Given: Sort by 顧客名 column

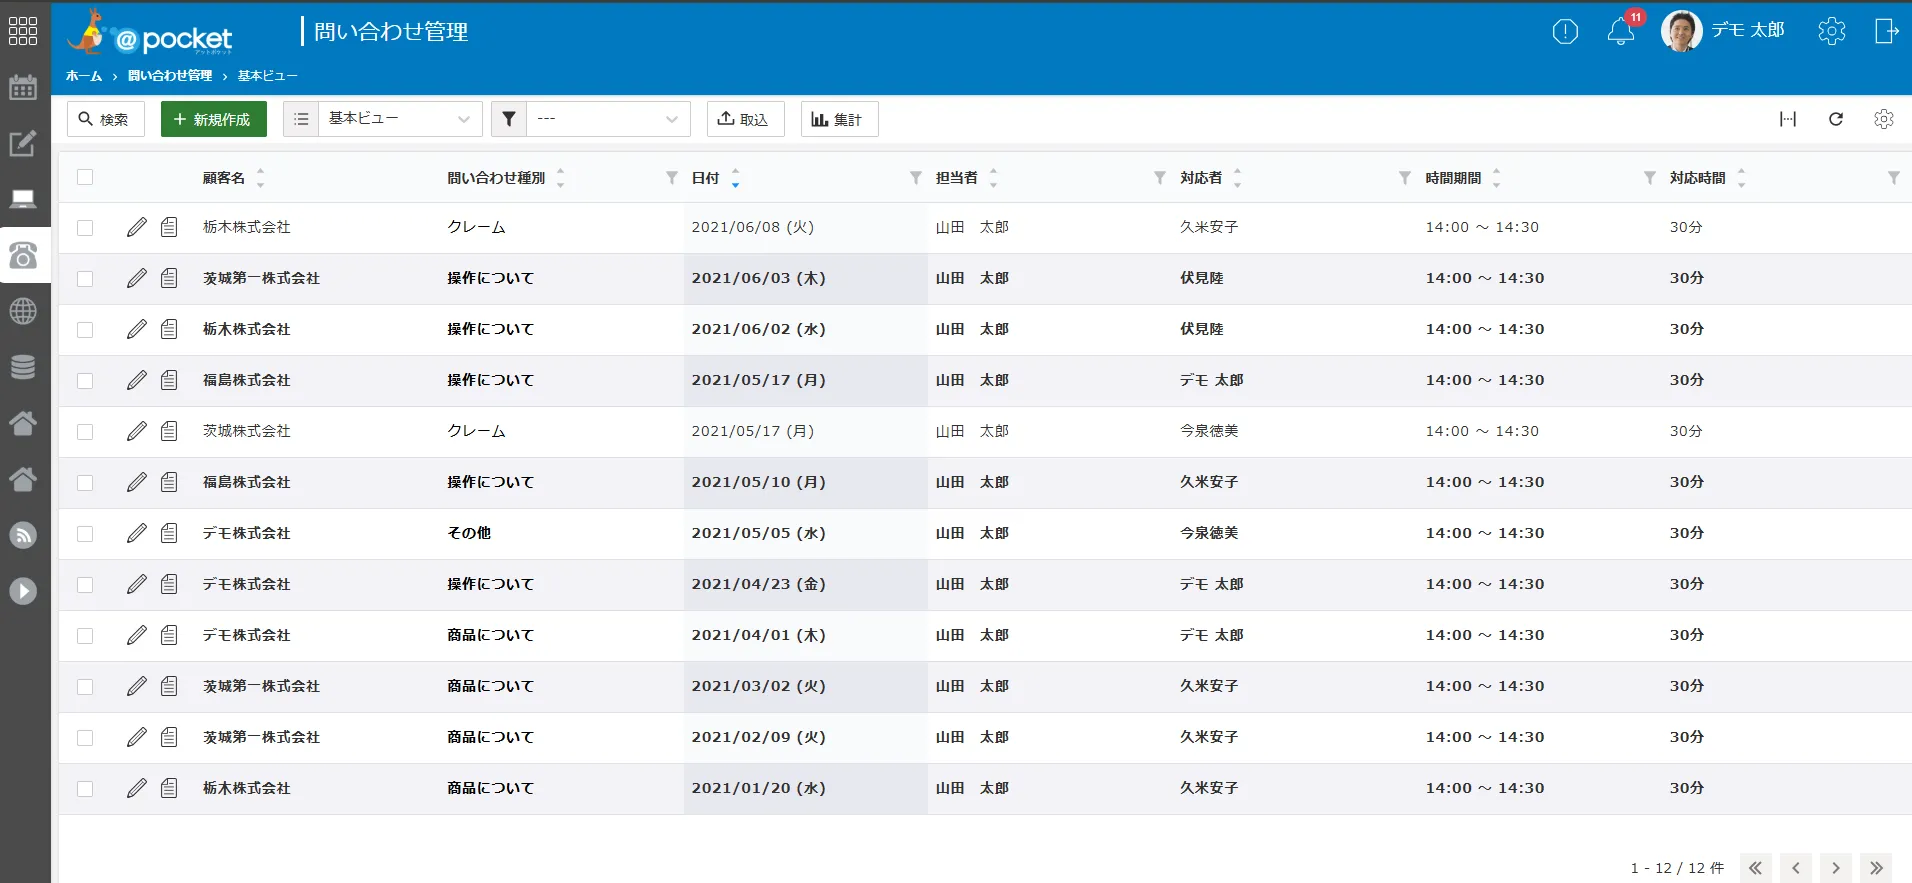Looking at the screenshot, I should point(260,178).
